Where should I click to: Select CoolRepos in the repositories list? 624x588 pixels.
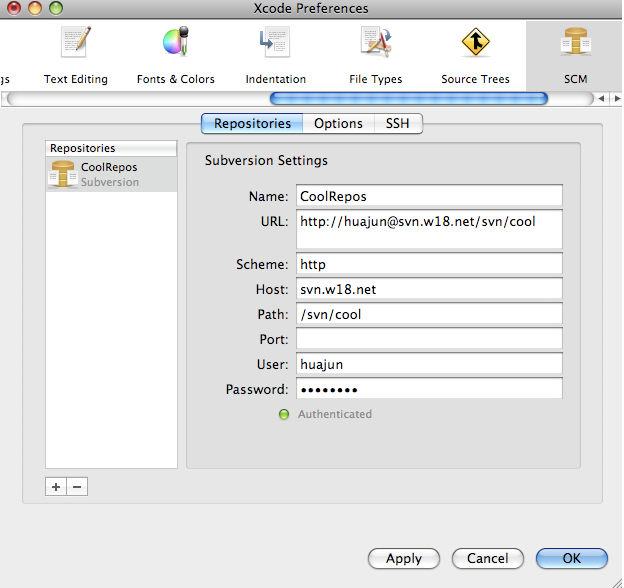click(110, 174)
